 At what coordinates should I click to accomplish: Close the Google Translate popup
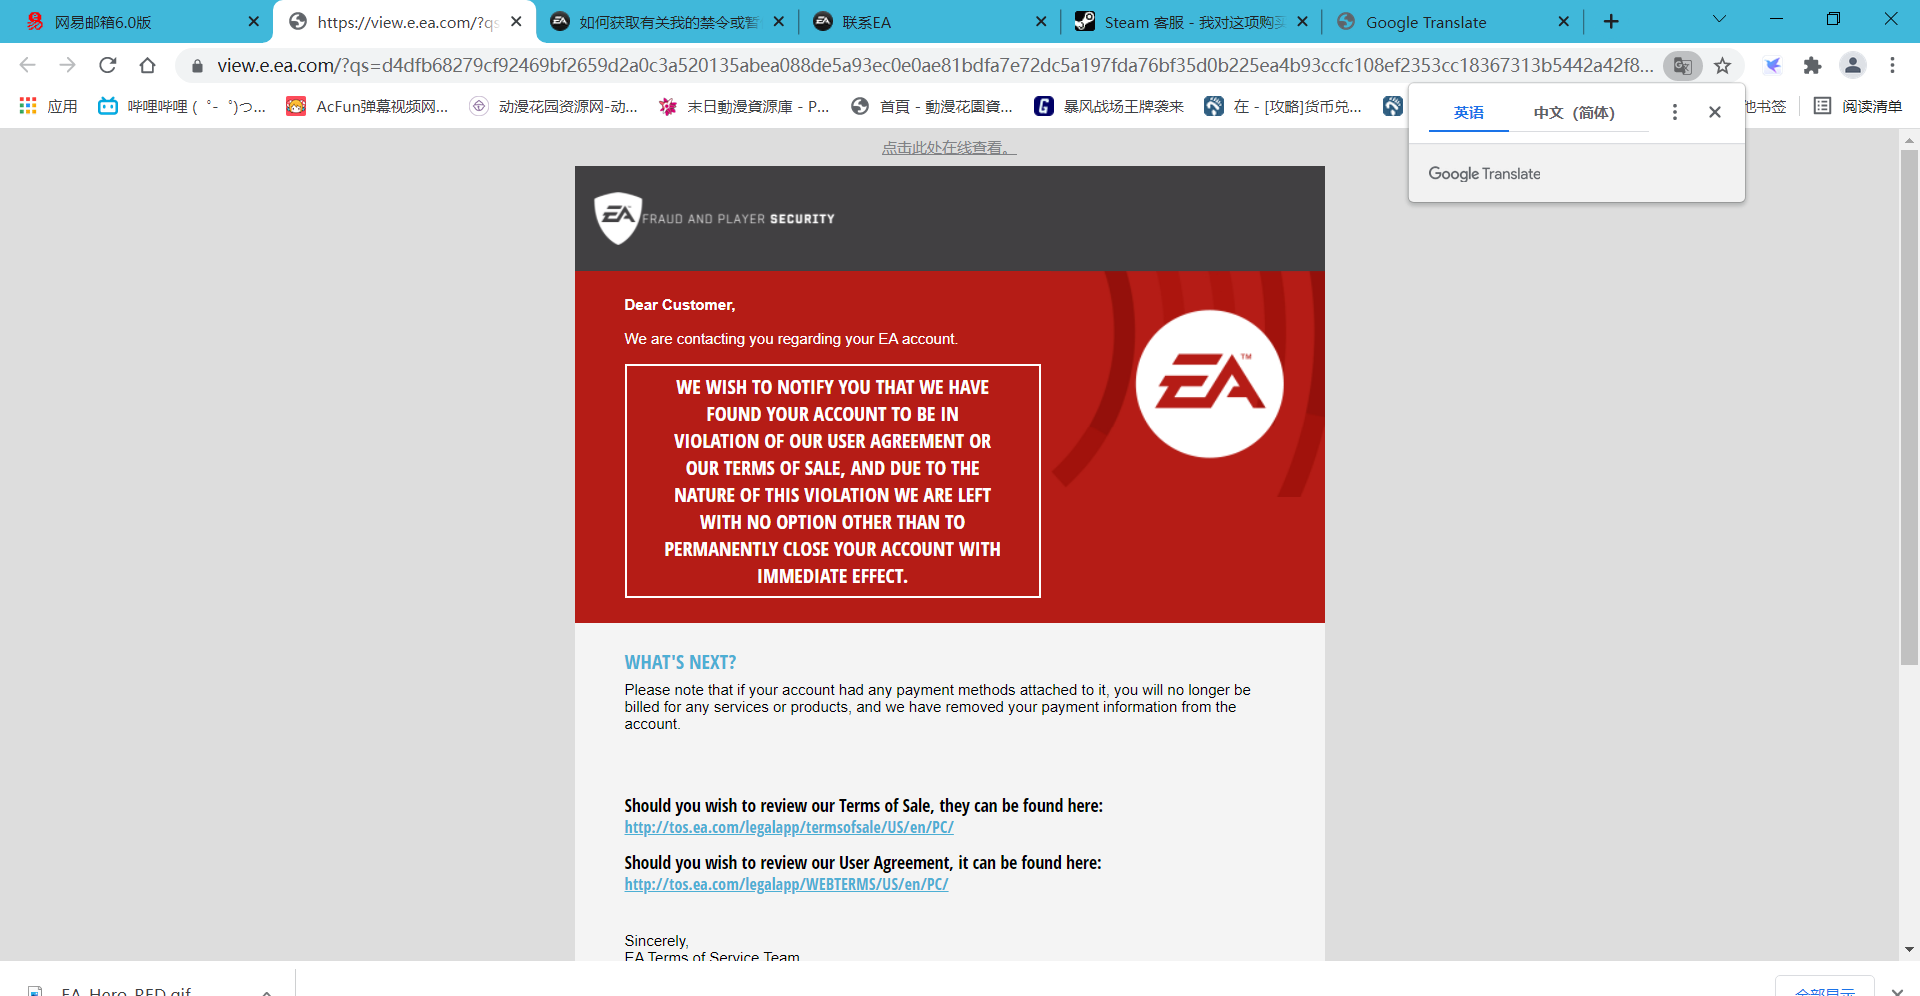[1714, 112]
